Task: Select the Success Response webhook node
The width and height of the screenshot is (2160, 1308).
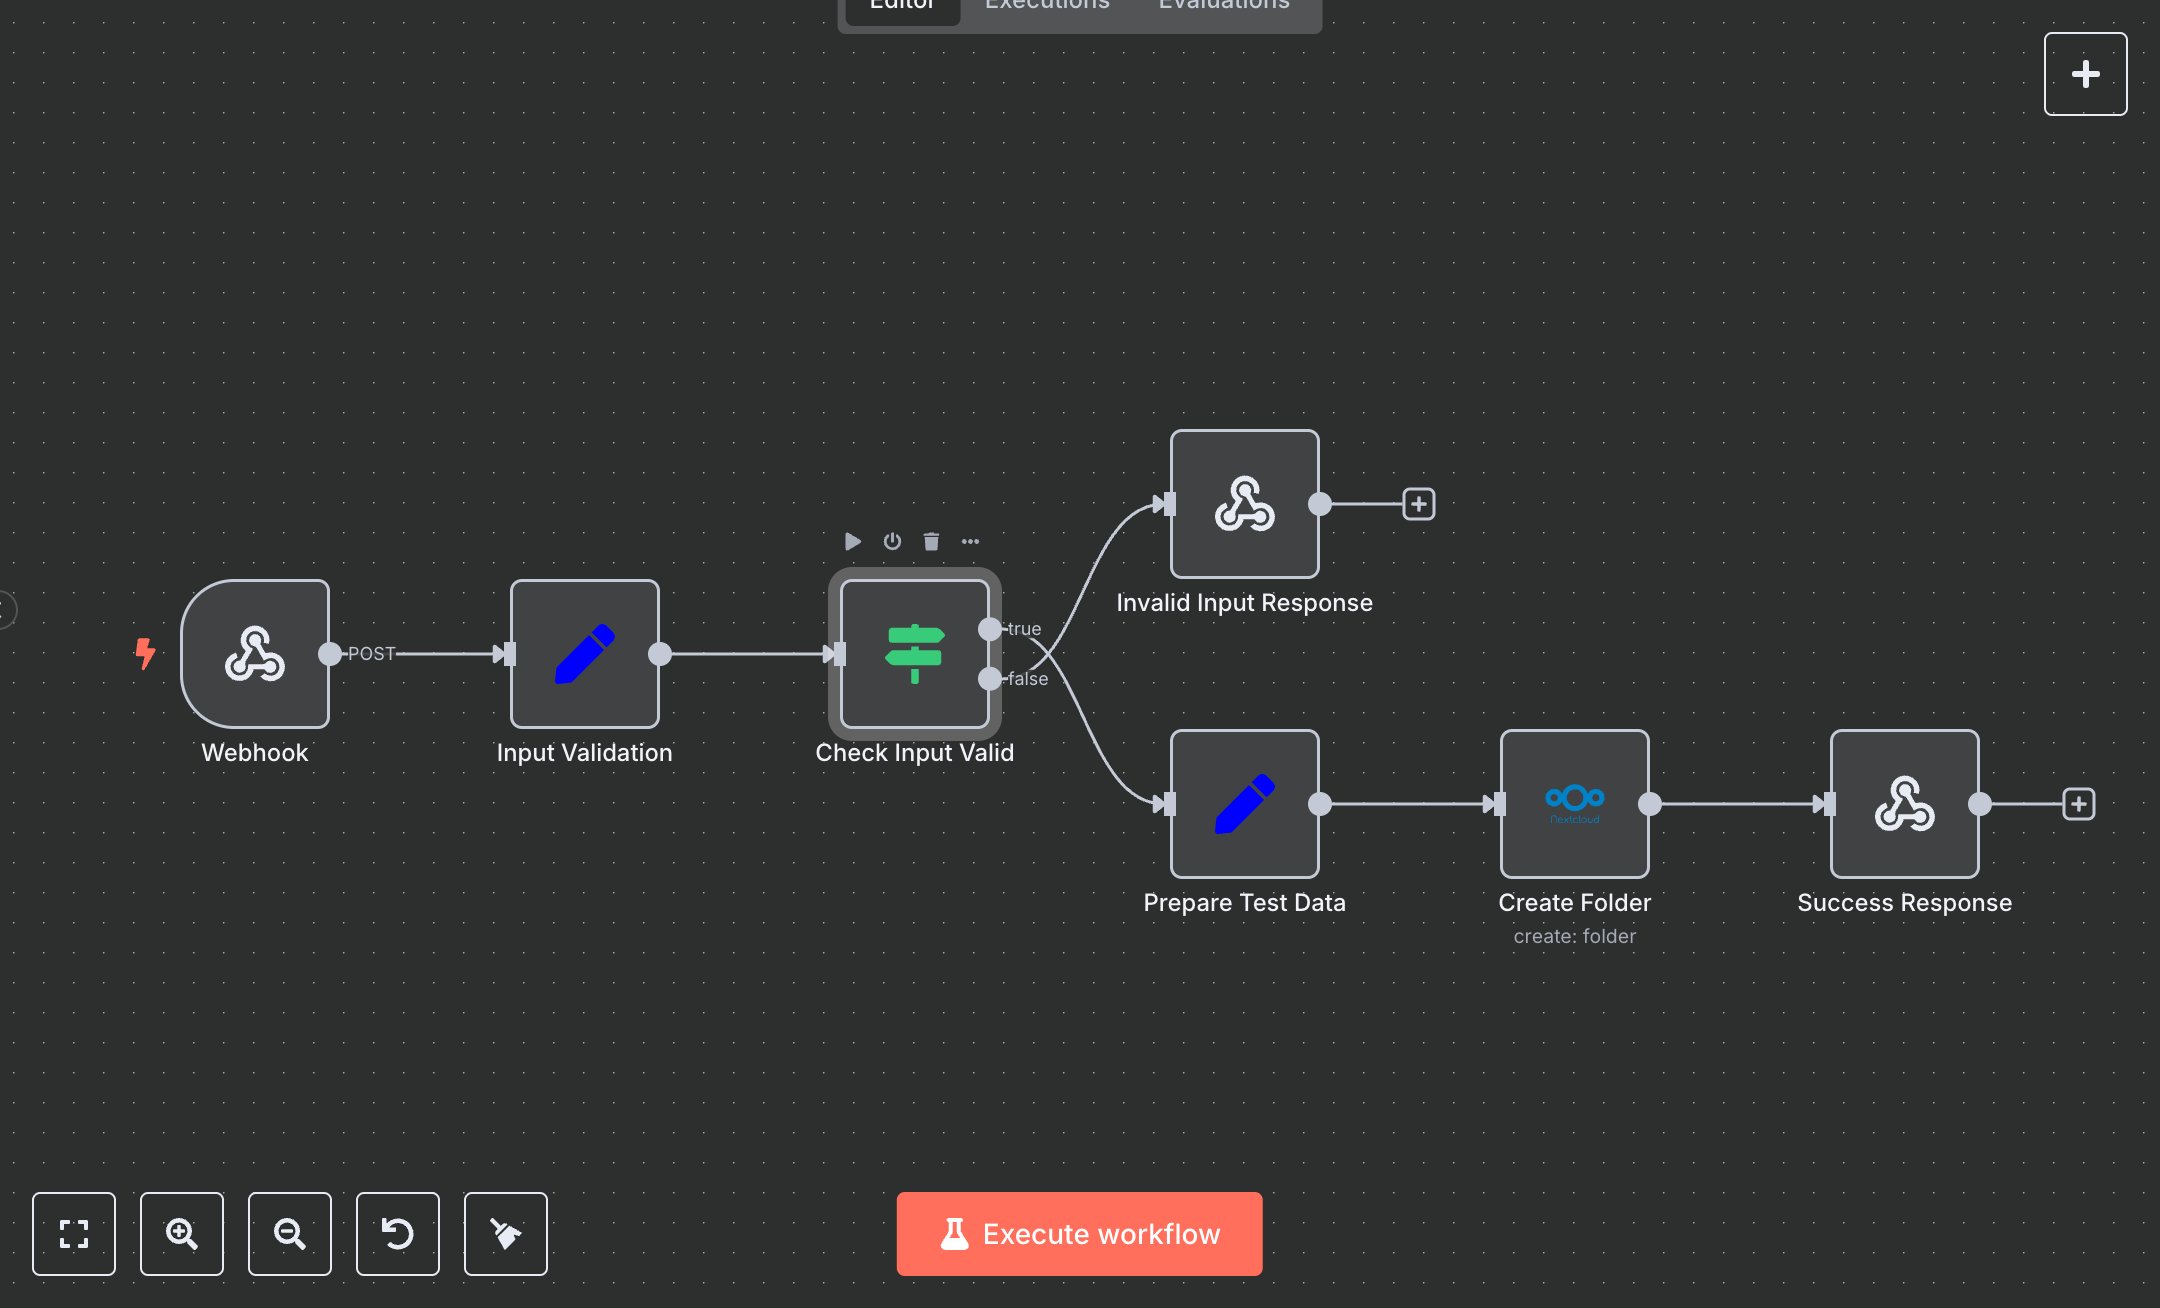Action: click(1904, 804)
